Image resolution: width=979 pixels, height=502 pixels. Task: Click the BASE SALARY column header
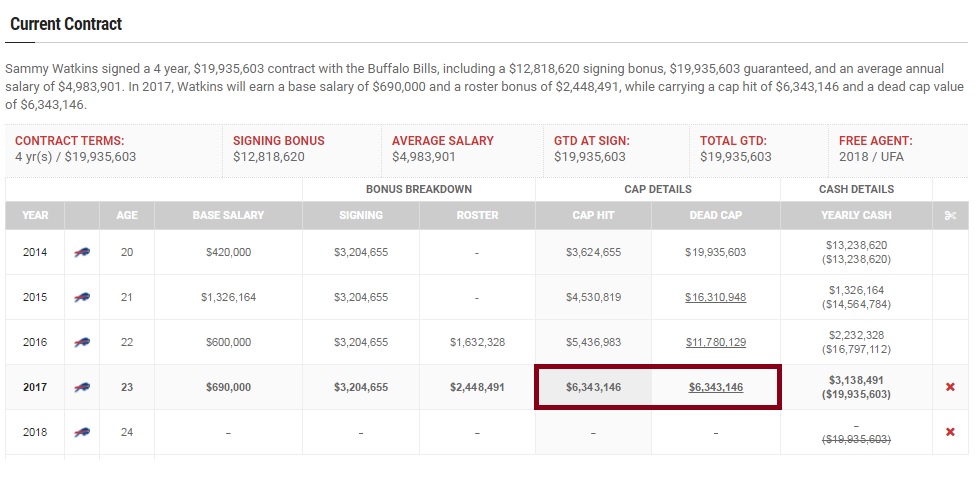229,215
